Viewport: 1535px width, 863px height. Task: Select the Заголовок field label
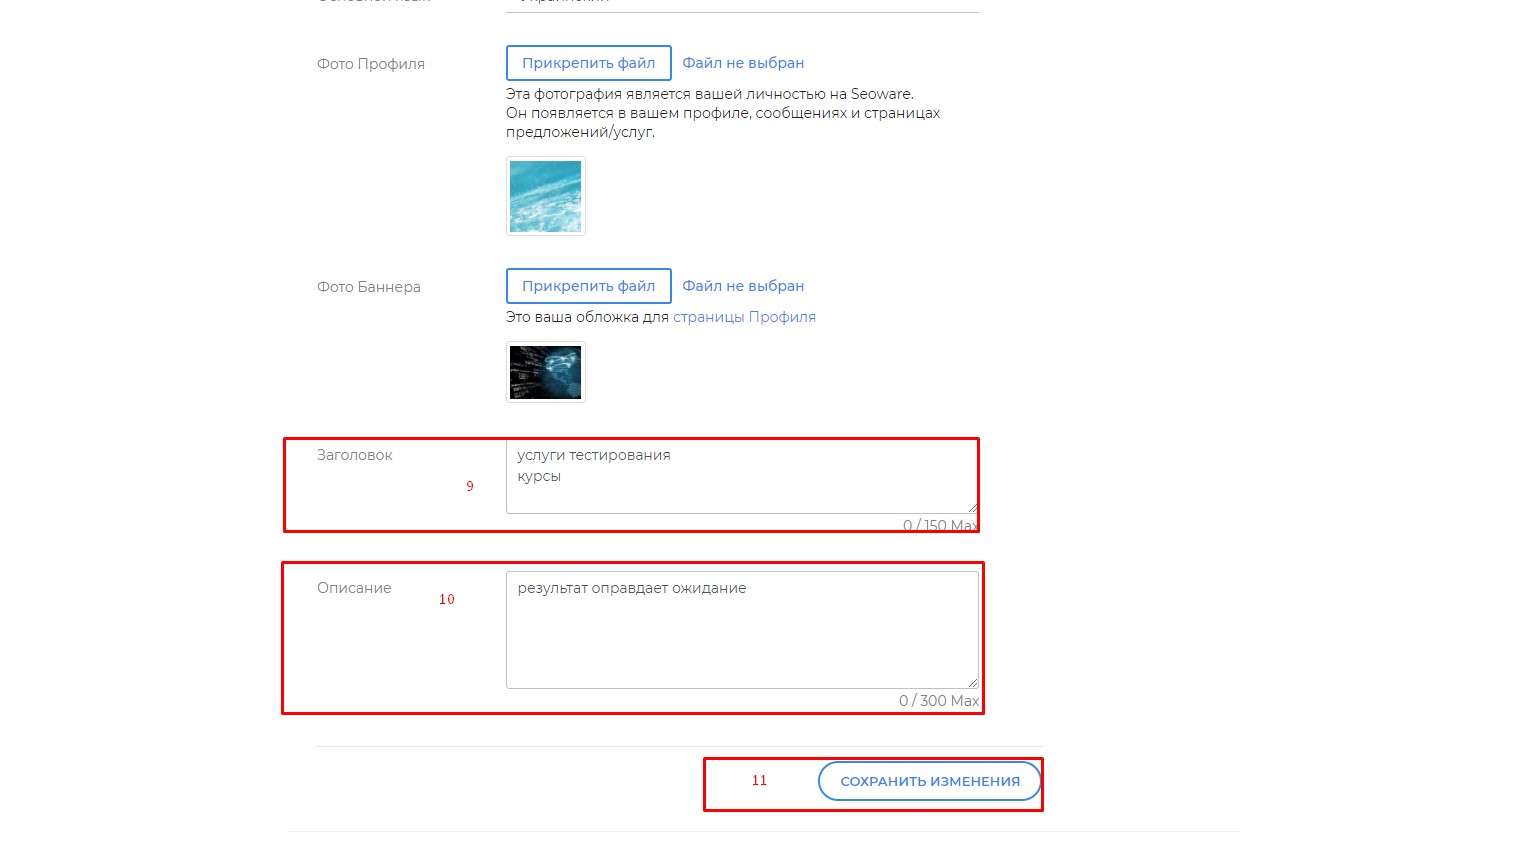tap(355, 455)
